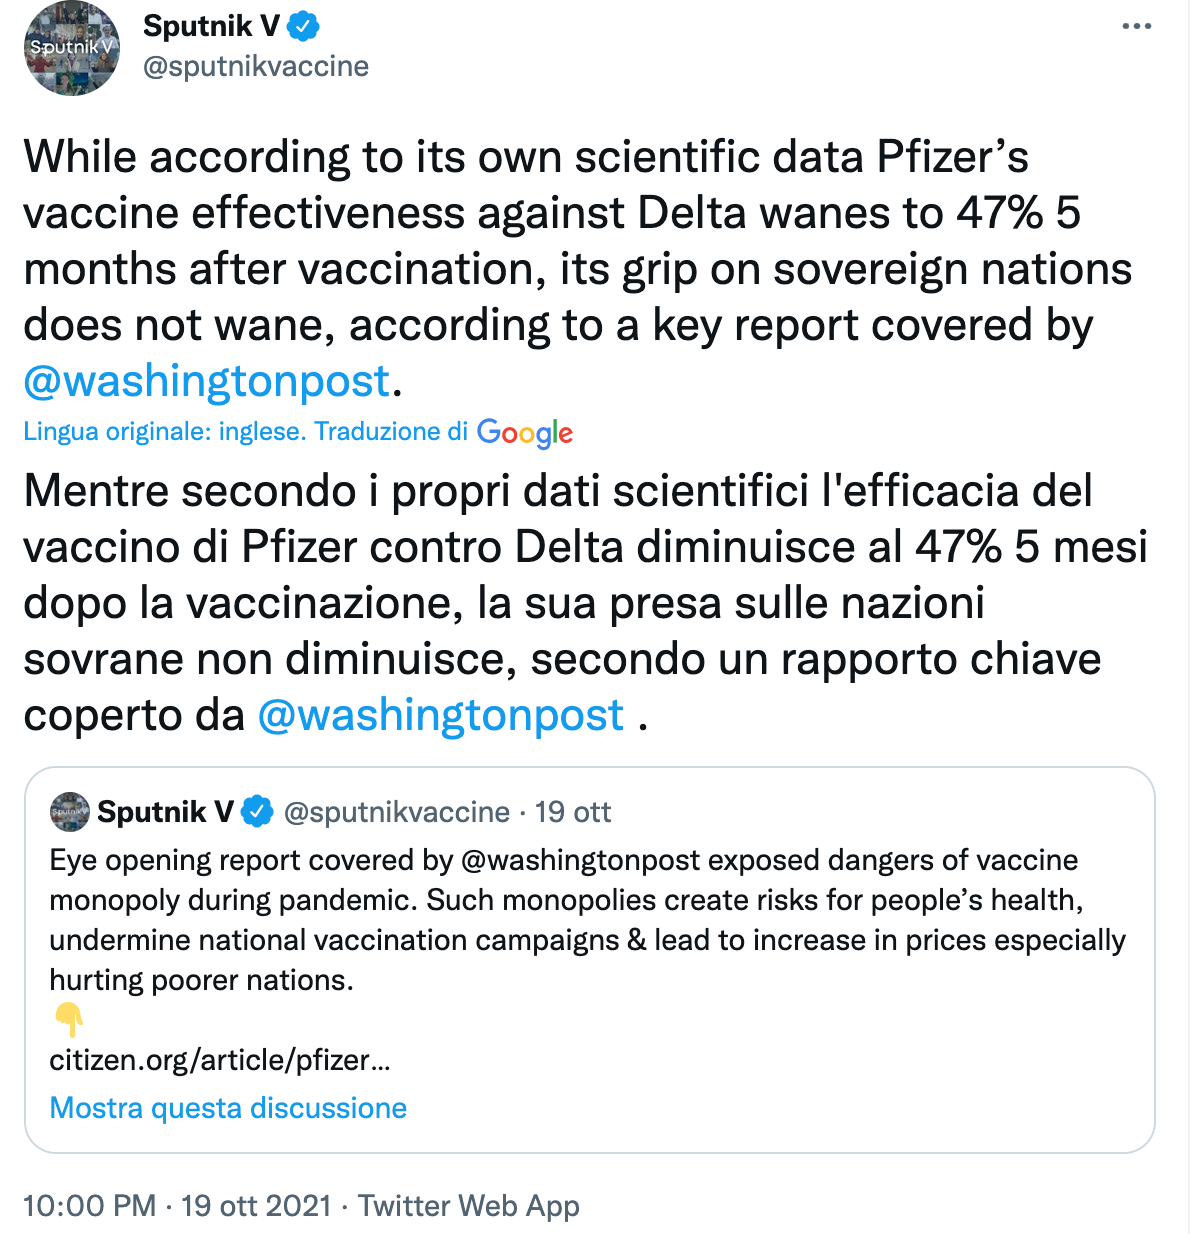This screenshot has width=1192, height=1234.
Task: Click the @sputnikvaccine handle in the quoted tweet
Action: point(397,812)
